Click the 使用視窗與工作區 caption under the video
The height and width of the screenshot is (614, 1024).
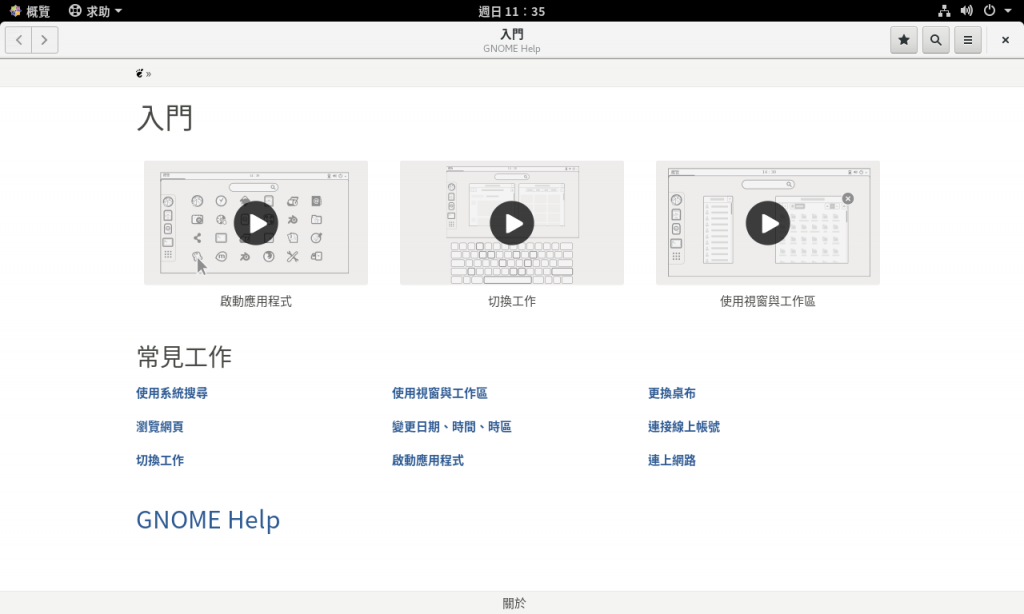[768, 301]
